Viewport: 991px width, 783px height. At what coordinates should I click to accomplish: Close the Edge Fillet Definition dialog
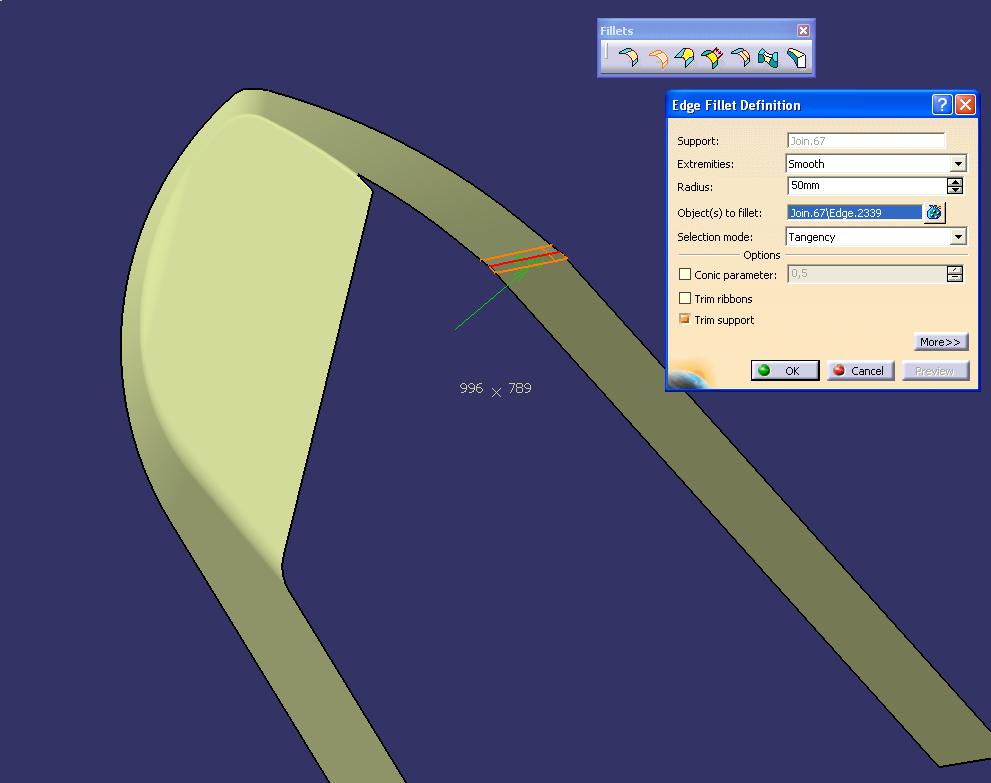tap(965, 104)
